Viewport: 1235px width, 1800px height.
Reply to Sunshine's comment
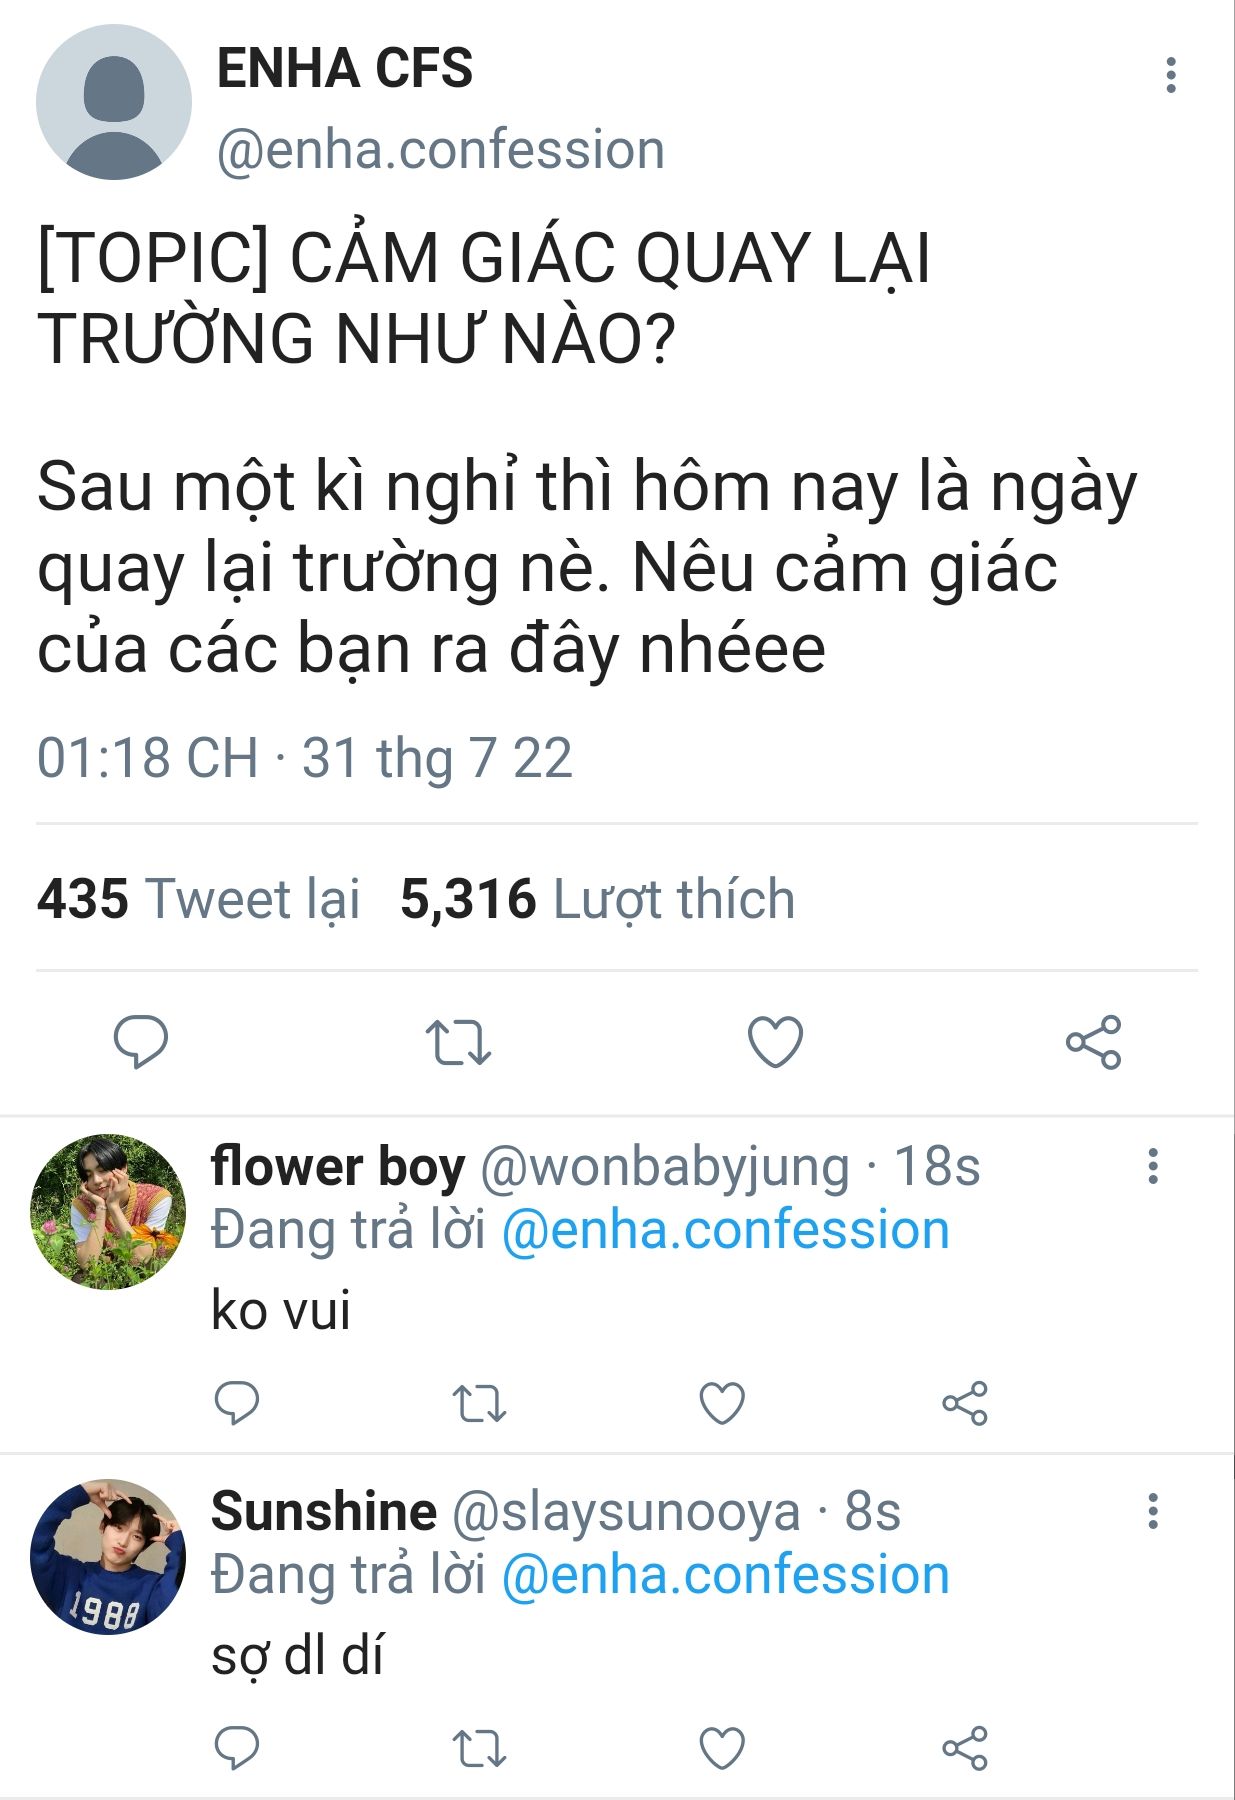coord(237,1748)
